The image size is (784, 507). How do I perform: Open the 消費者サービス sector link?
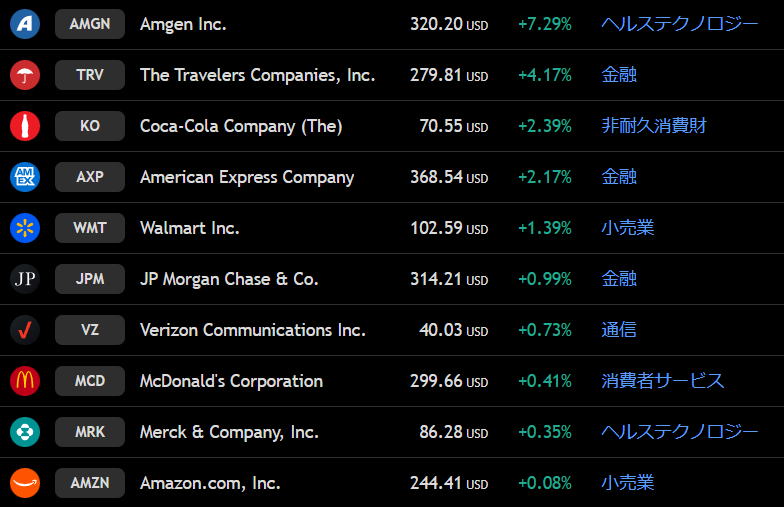[662, 381]
